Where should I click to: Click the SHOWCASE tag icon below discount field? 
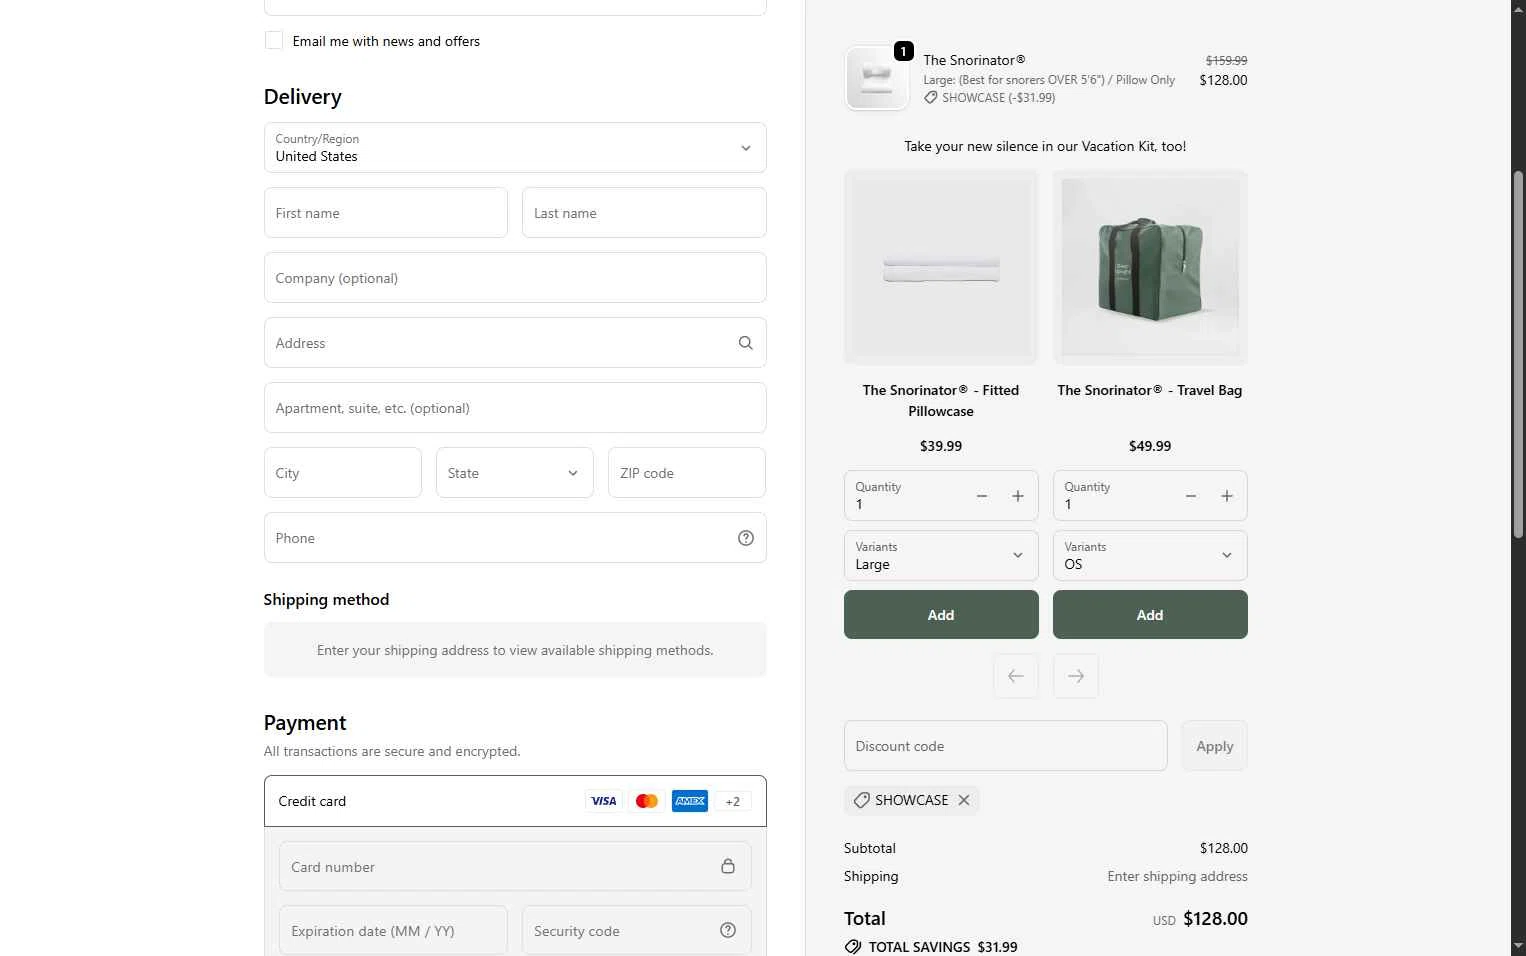861,800
